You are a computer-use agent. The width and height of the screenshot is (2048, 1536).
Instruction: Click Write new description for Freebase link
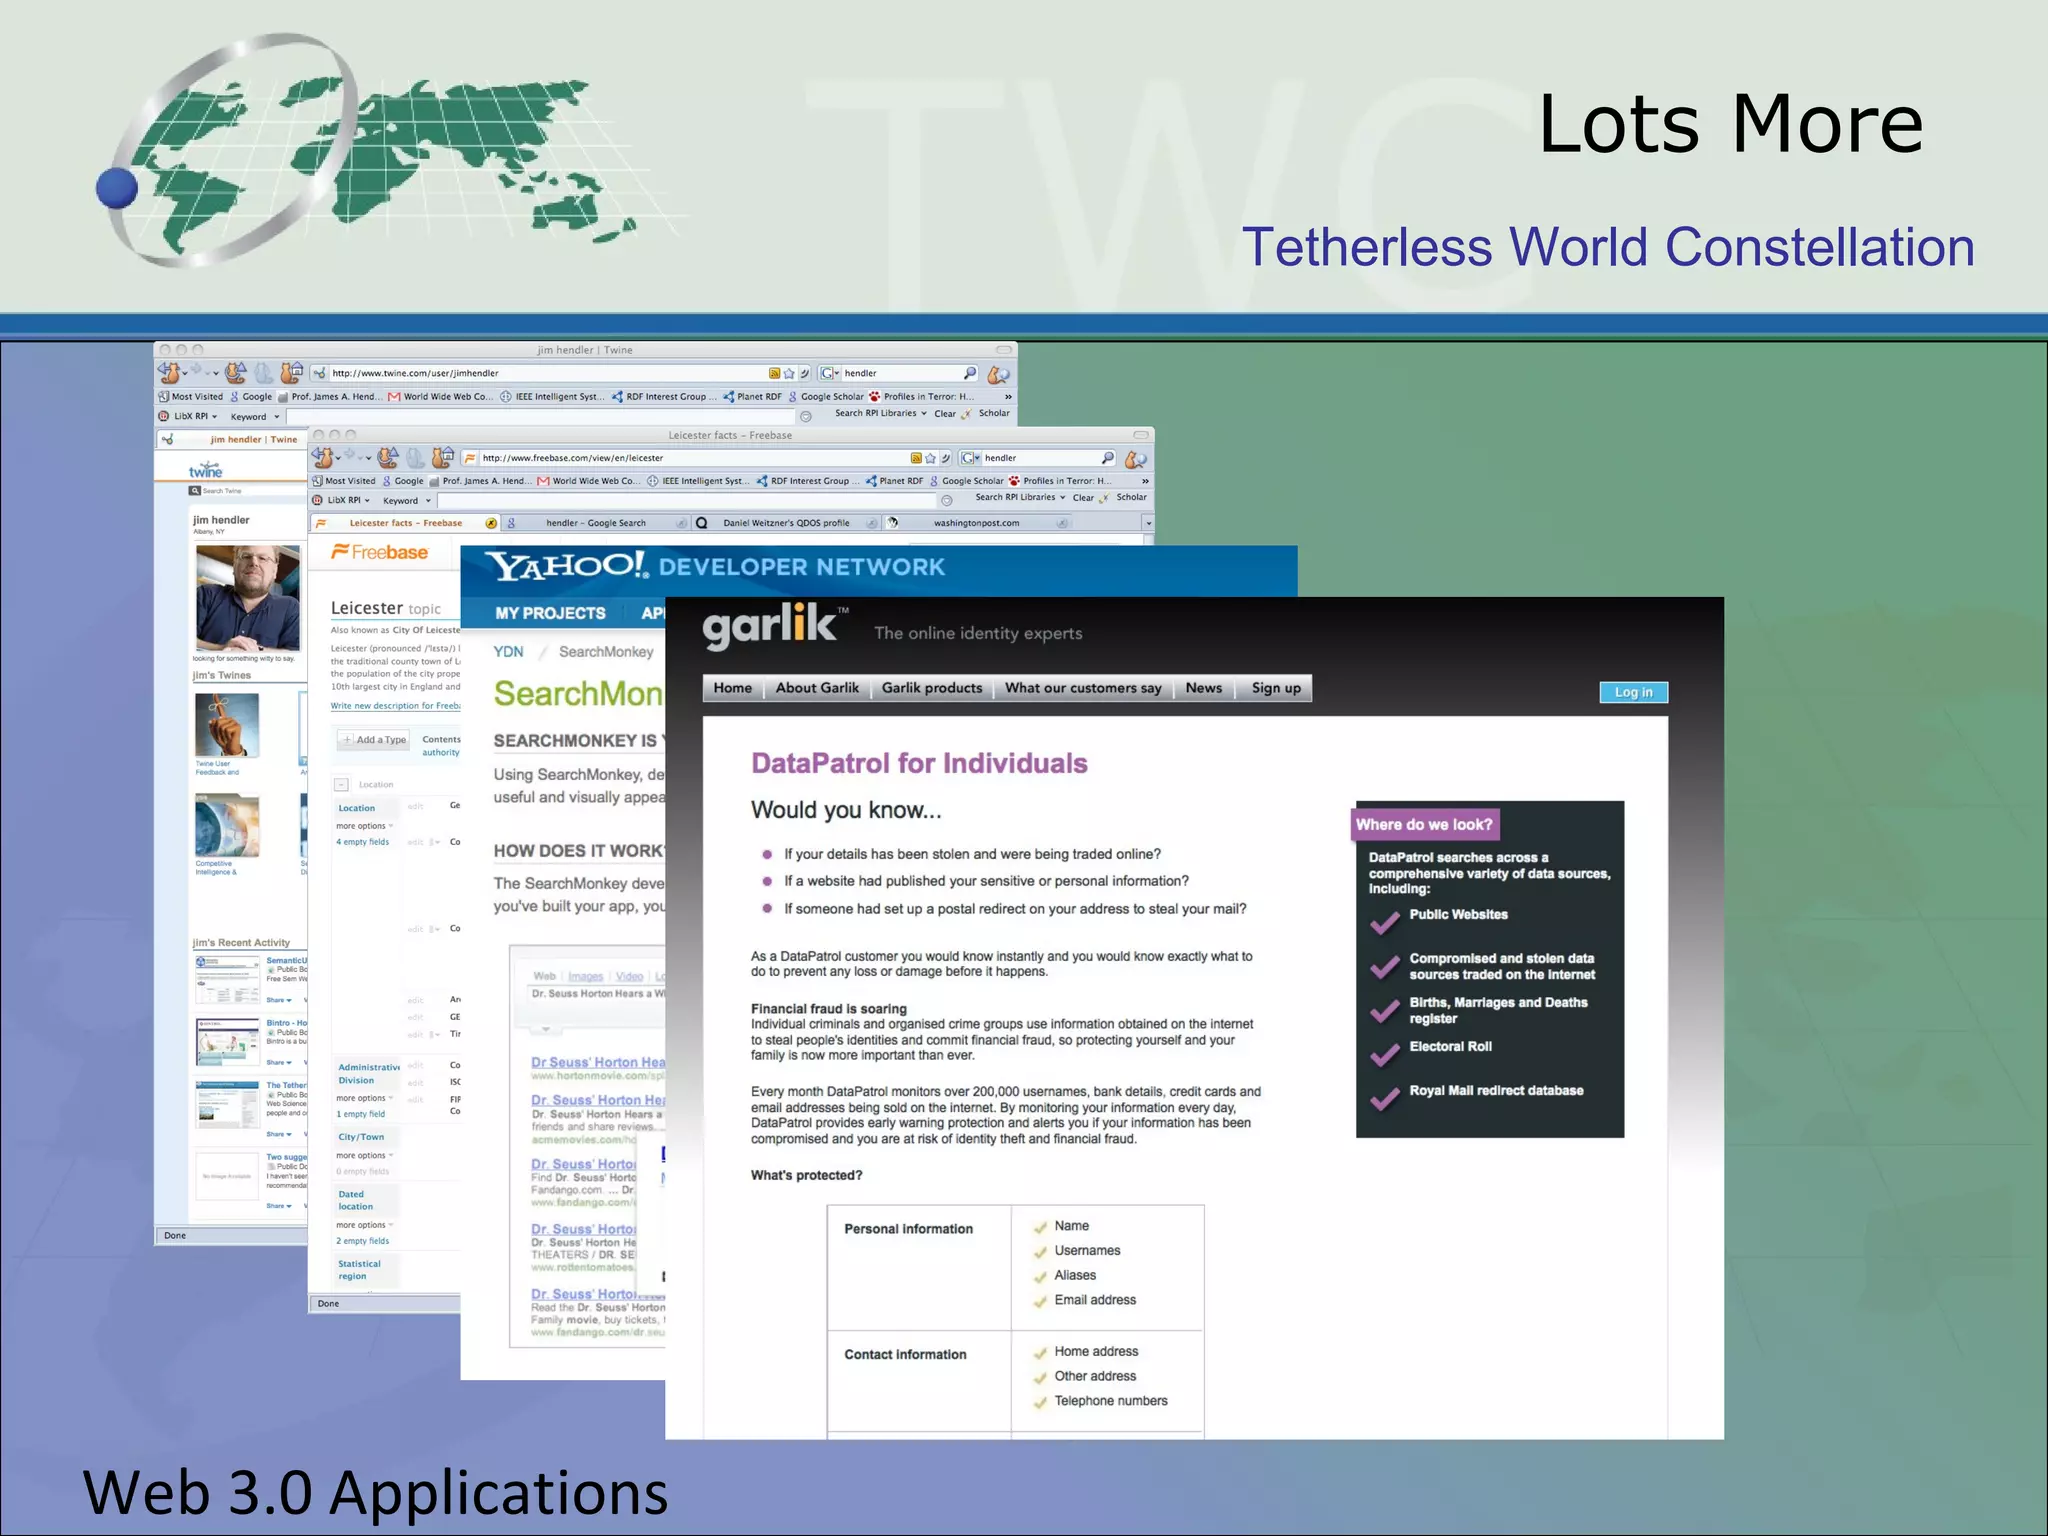pos(396,706)
